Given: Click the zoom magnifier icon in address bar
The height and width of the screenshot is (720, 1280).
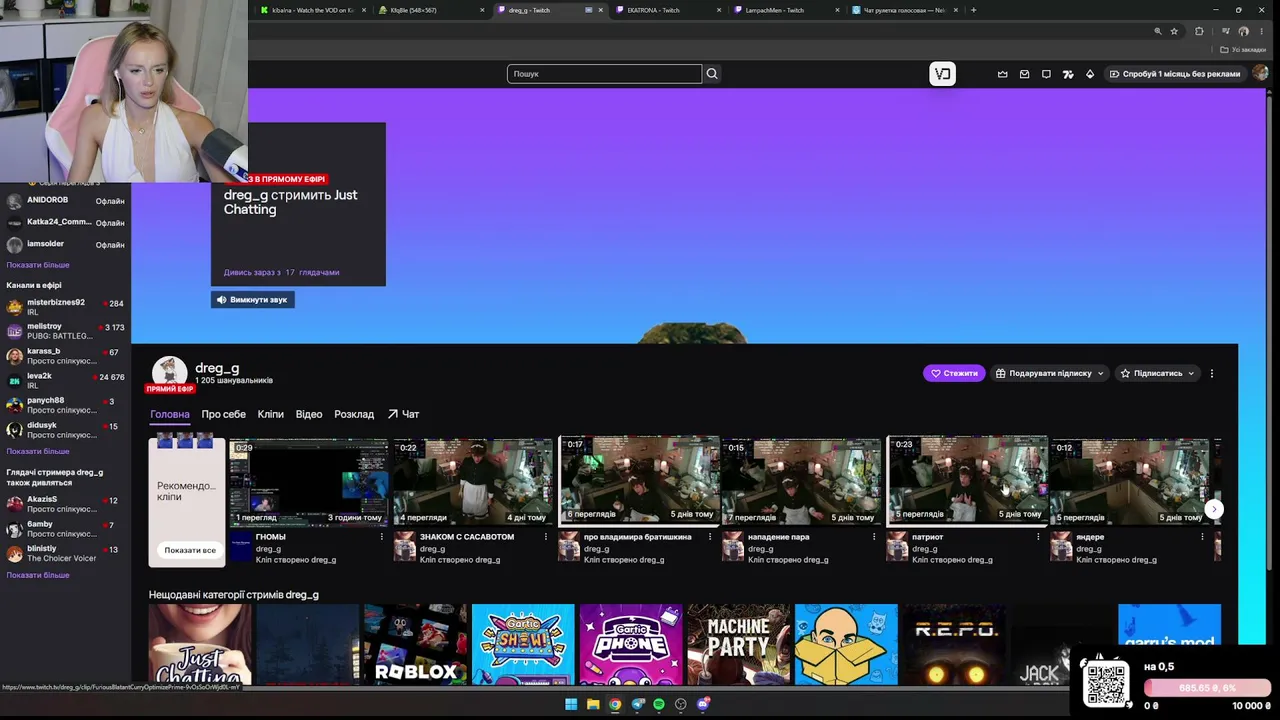Looking at the screenshot, I should tap(1158, 31).
